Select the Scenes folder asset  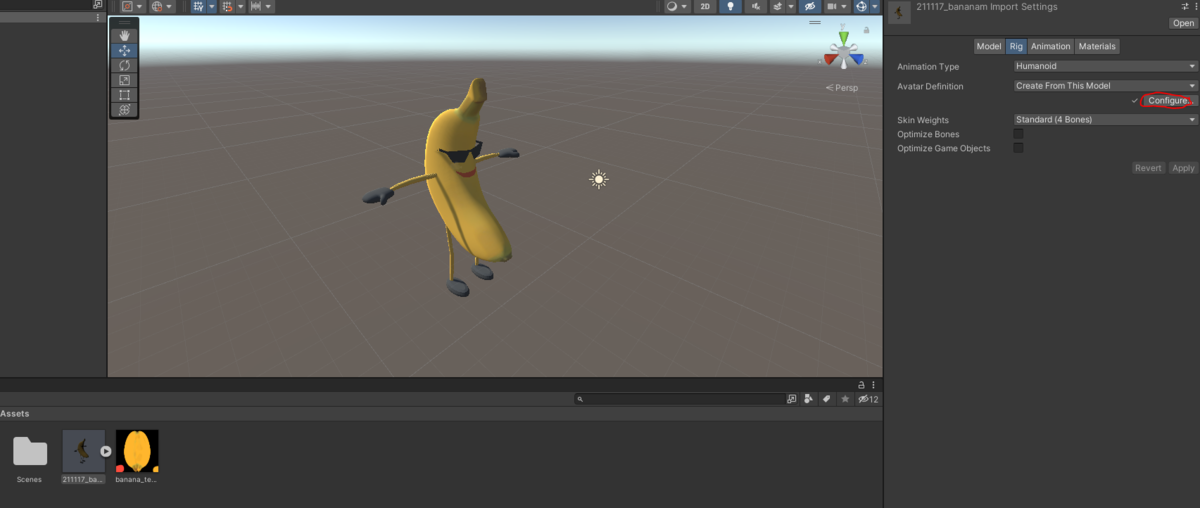(x=29, y=458)
